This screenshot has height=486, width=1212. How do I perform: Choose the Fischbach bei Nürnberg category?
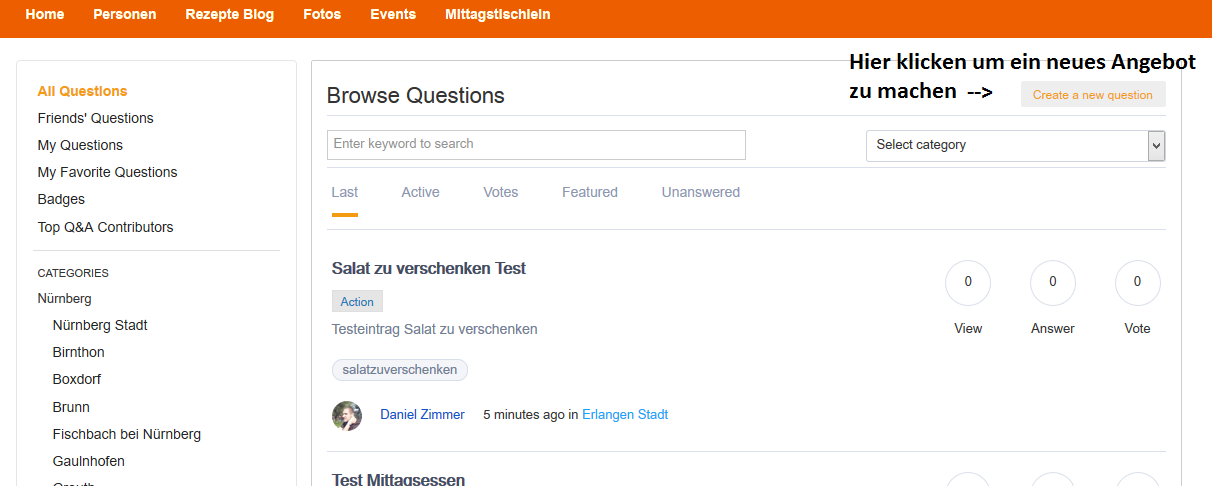[127, 434]
